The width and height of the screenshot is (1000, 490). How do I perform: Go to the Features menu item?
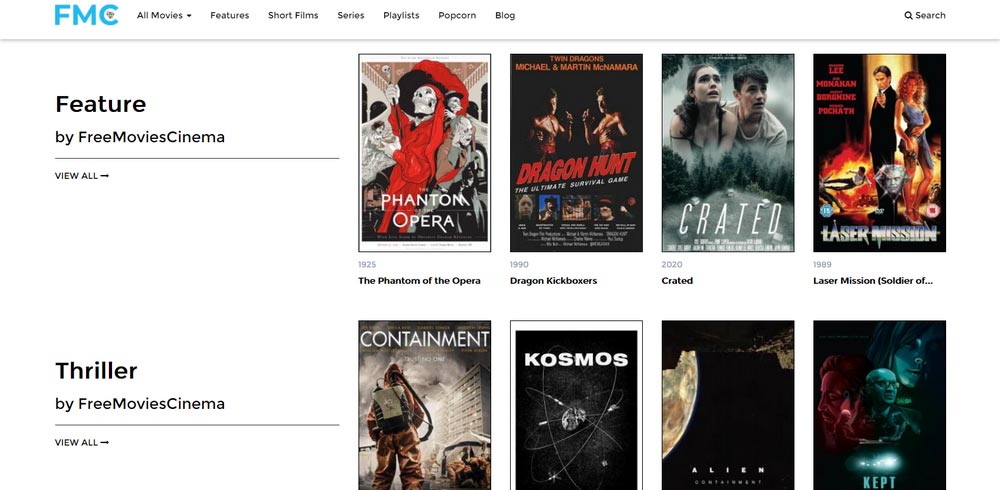click(x=230, y=15)
